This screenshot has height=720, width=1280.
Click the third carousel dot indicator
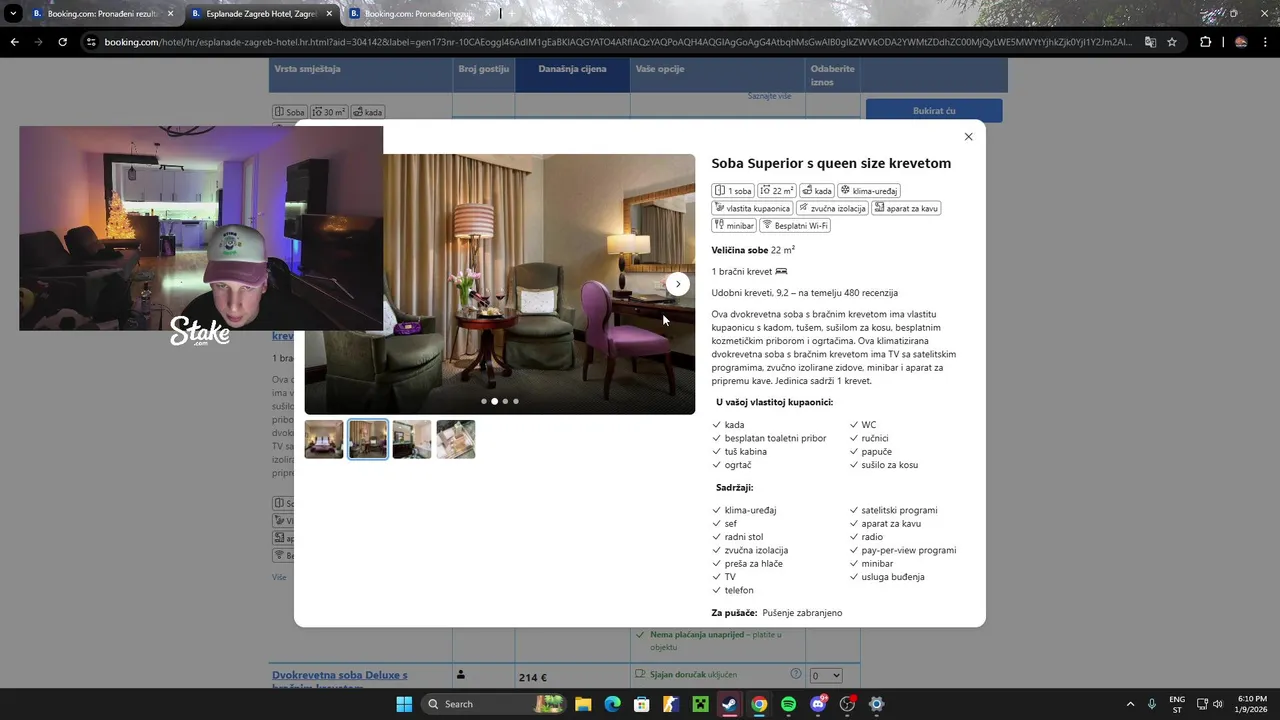(505, 401)
